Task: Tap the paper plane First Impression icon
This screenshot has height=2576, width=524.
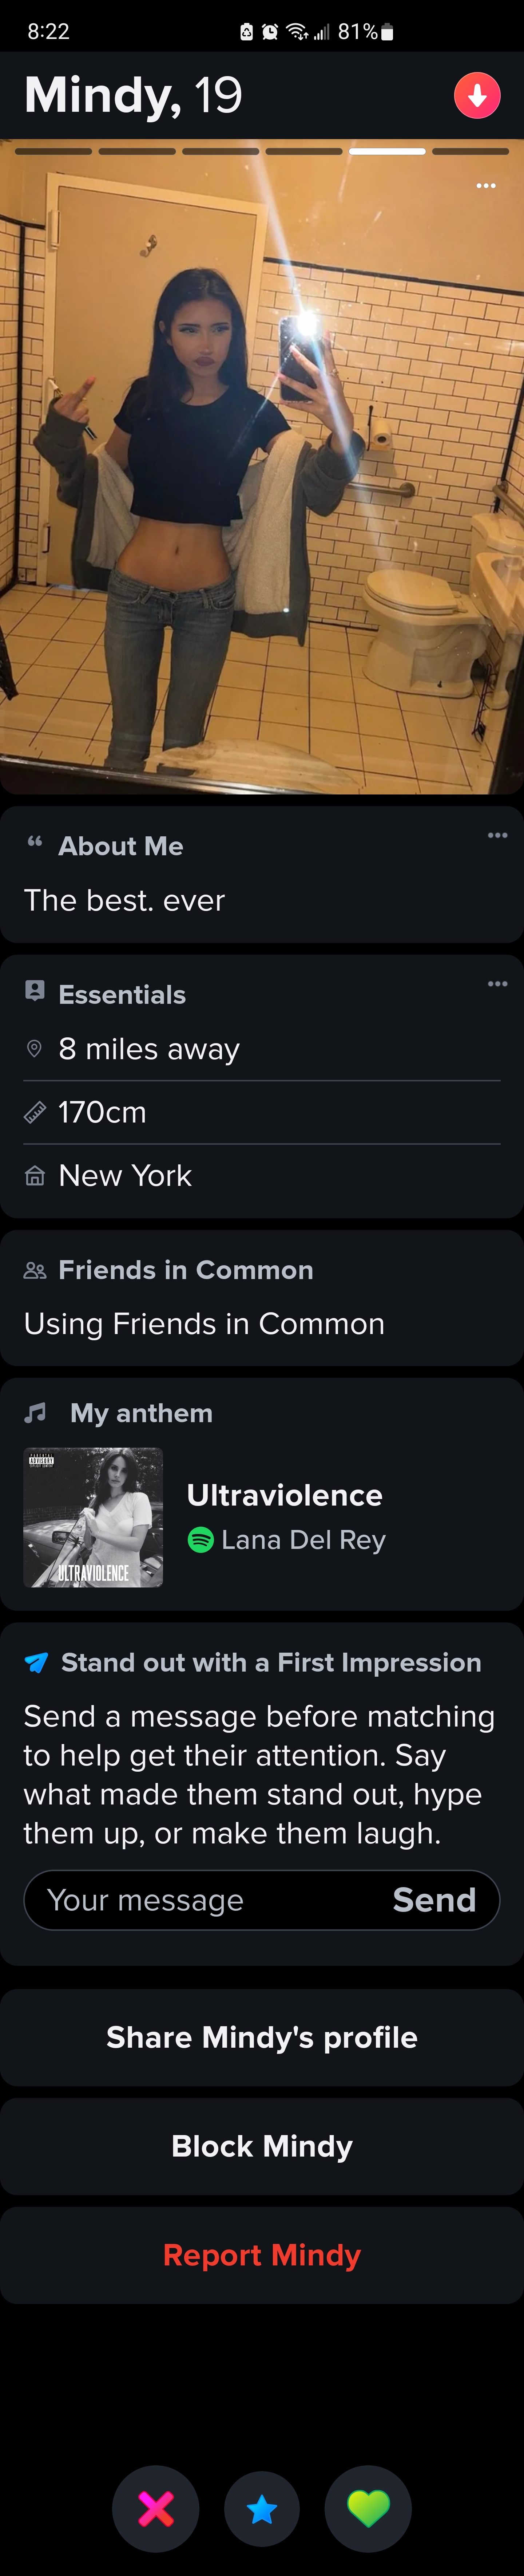Action: [36, 1663]
